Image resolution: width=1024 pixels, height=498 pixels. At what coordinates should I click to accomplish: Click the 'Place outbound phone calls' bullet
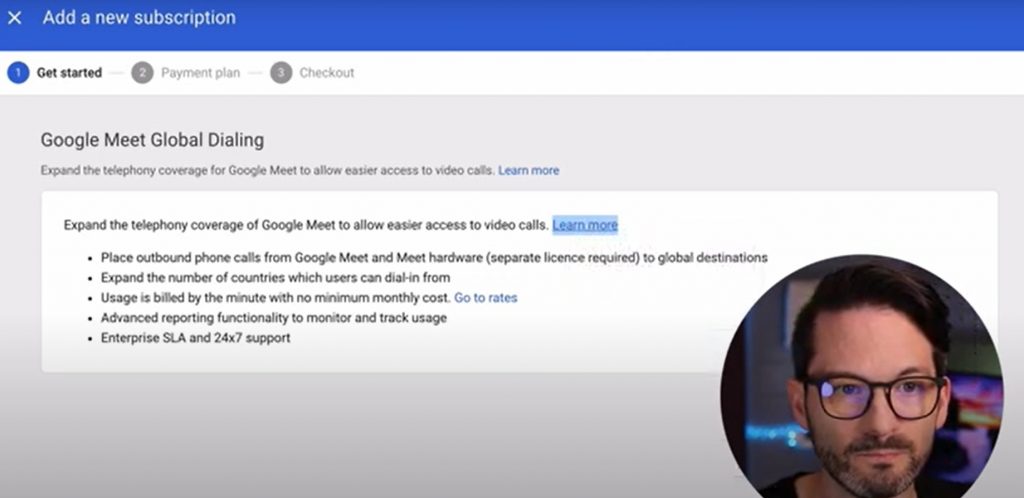point(434,258)
